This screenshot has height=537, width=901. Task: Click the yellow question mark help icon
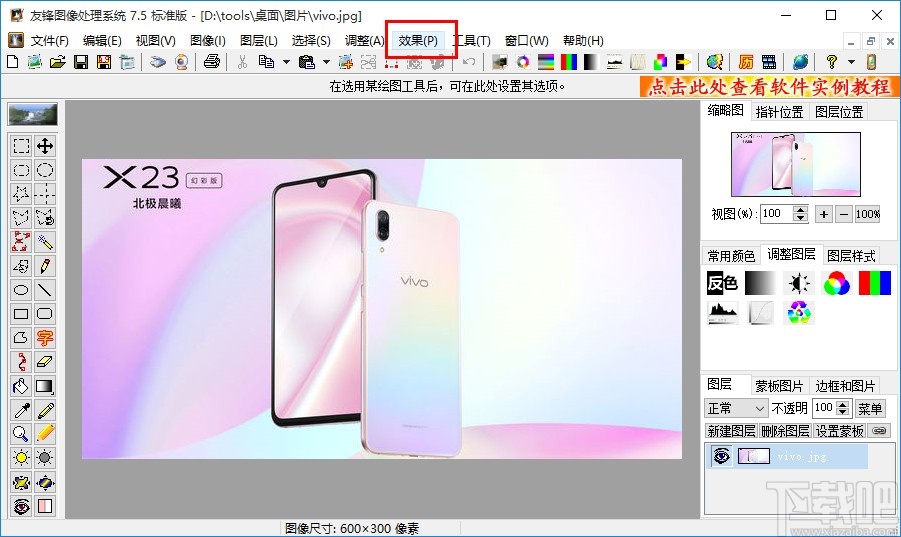[831, 61]
